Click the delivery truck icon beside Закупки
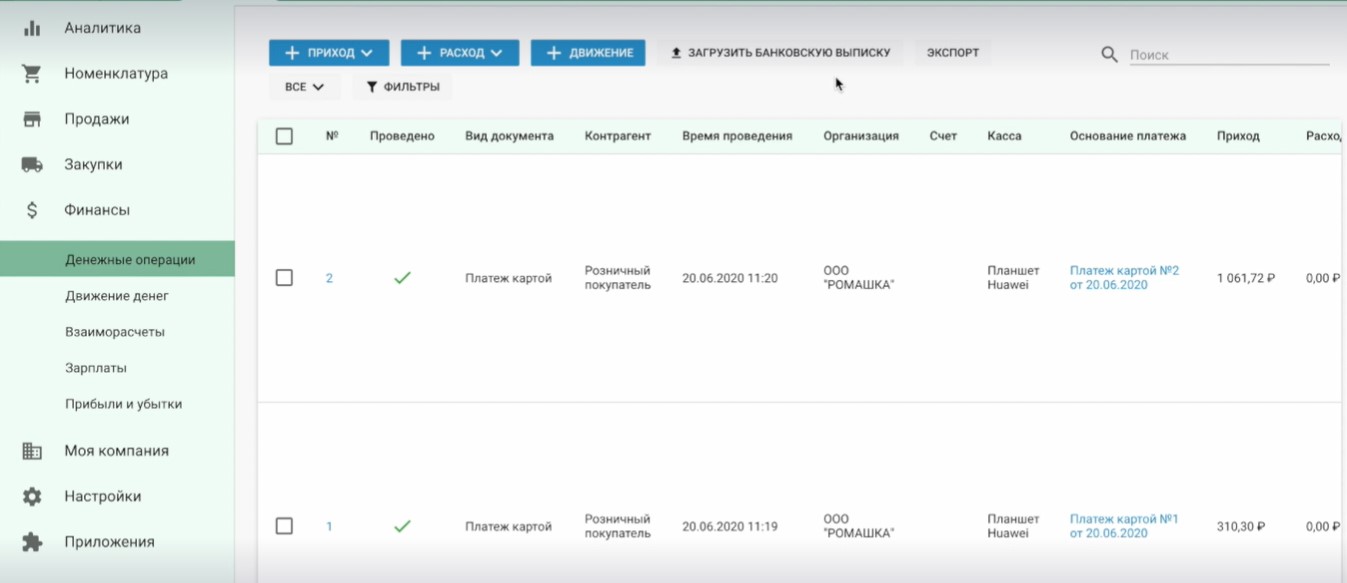 coord(32,165)
